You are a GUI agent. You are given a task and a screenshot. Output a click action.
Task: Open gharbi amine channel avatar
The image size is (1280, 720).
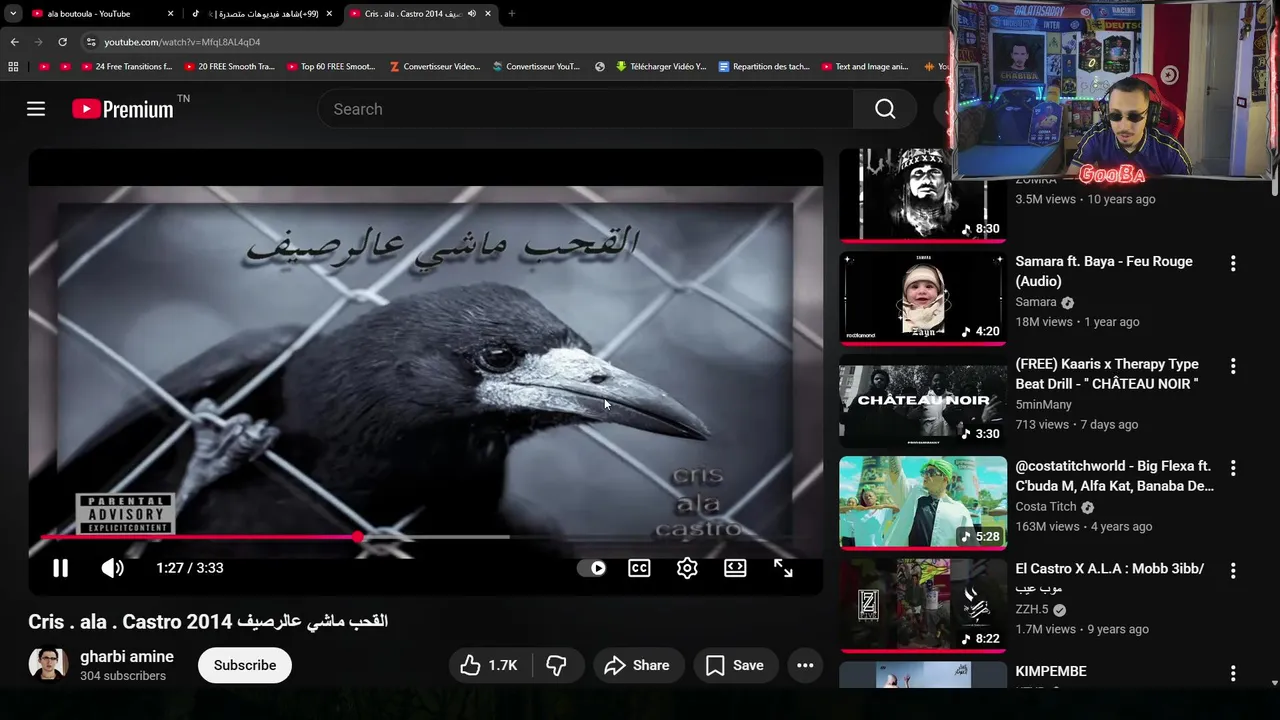coord(48,665)
